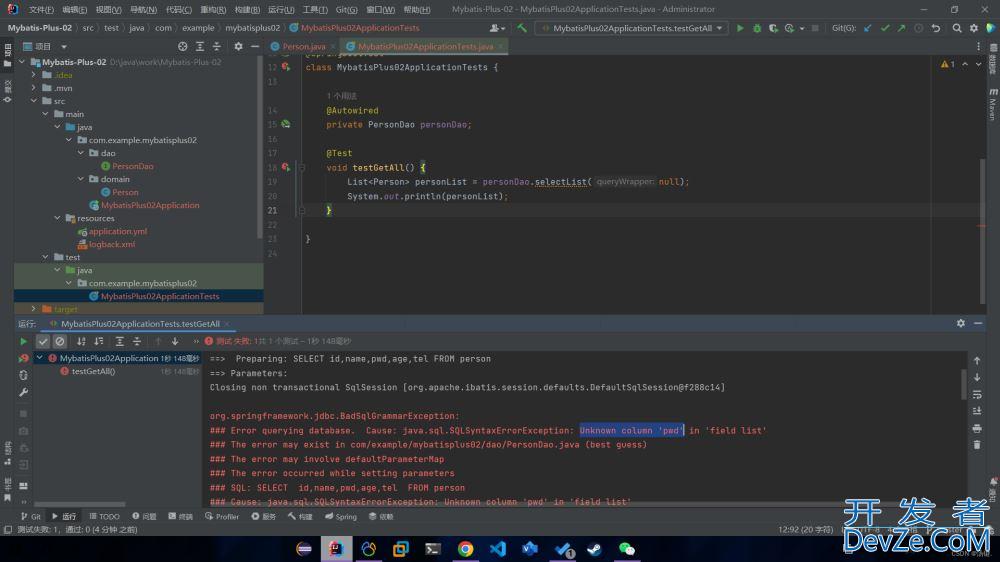
Task: Open the Git tool window button
Action: [x=31, y=517]
